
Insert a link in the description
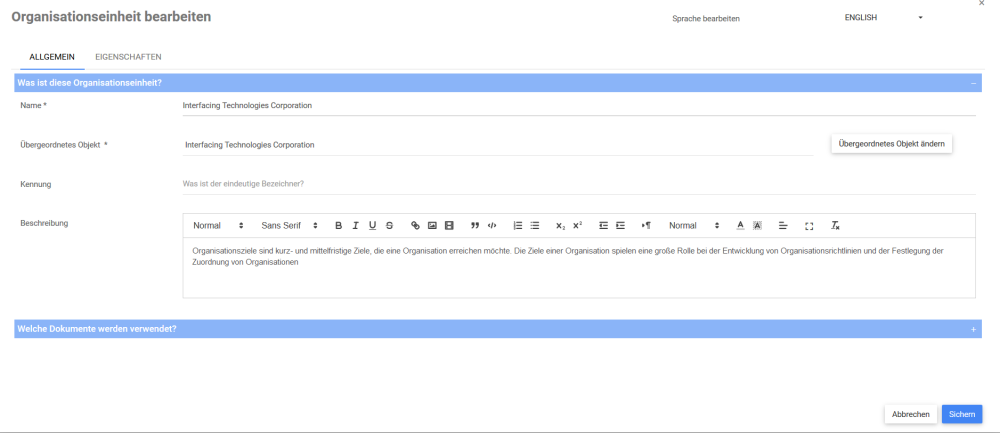point(415,226)
